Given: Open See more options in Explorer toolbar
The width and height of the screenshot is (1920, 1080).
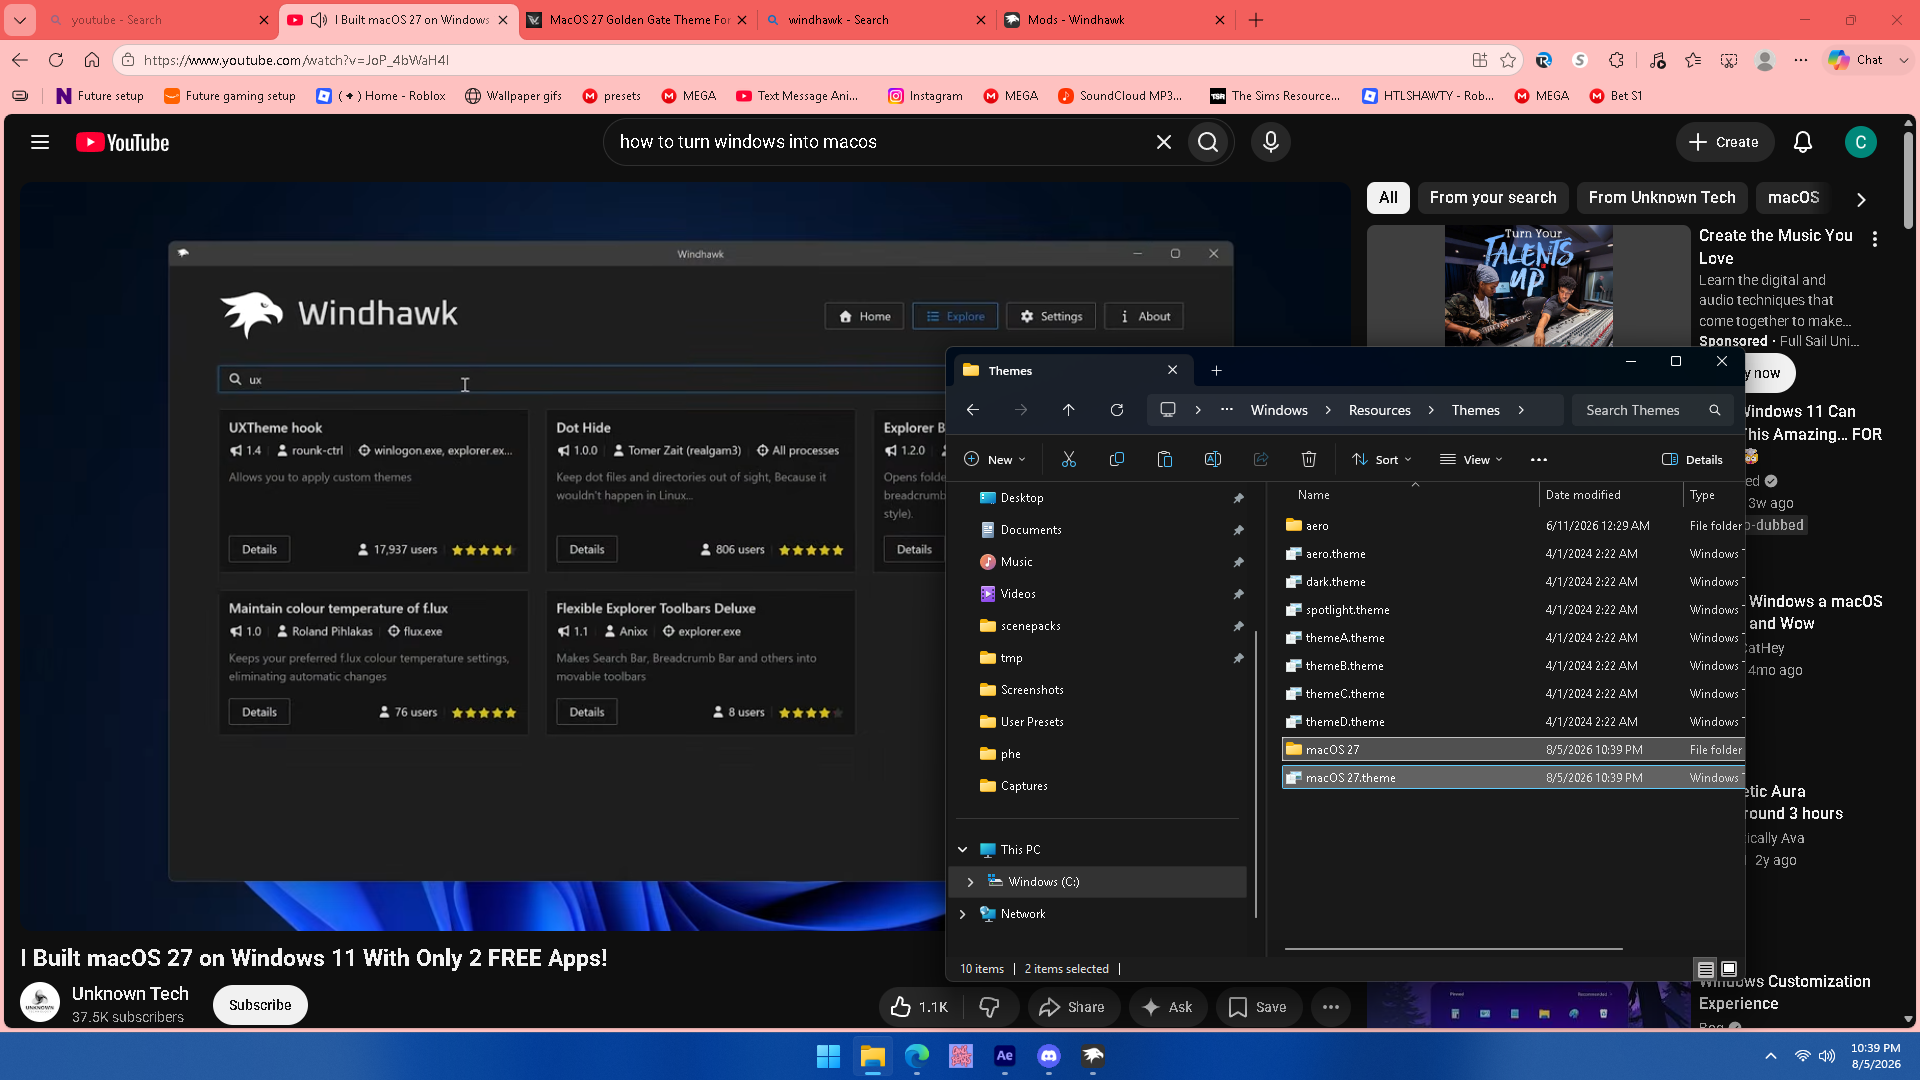Looking at the screenshot, I should tap(1539, 460).
